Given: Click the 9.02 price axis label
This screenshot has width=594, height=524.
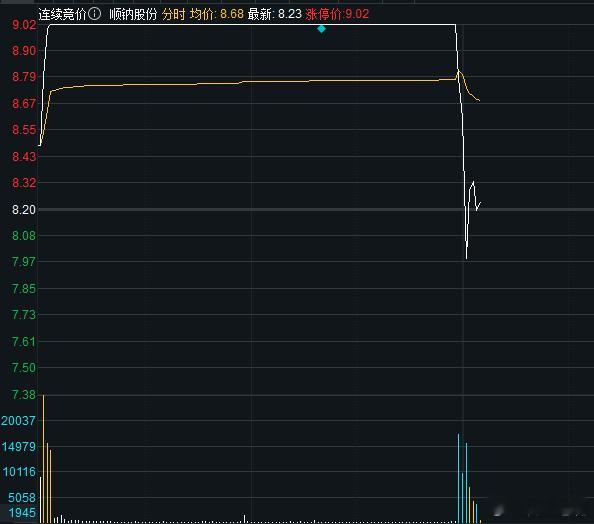Looking at the screenshot, I should tap(24, 25).
